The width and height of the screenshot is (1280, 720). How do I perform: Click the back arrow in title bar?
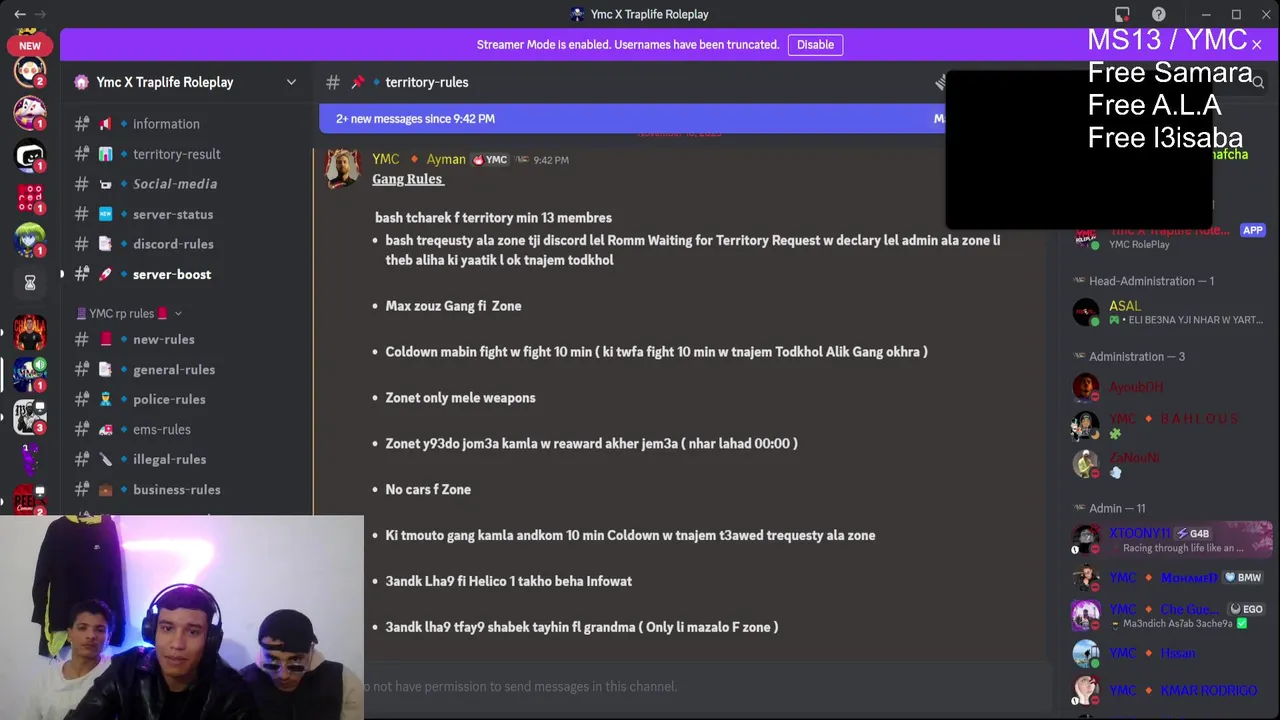19,14
